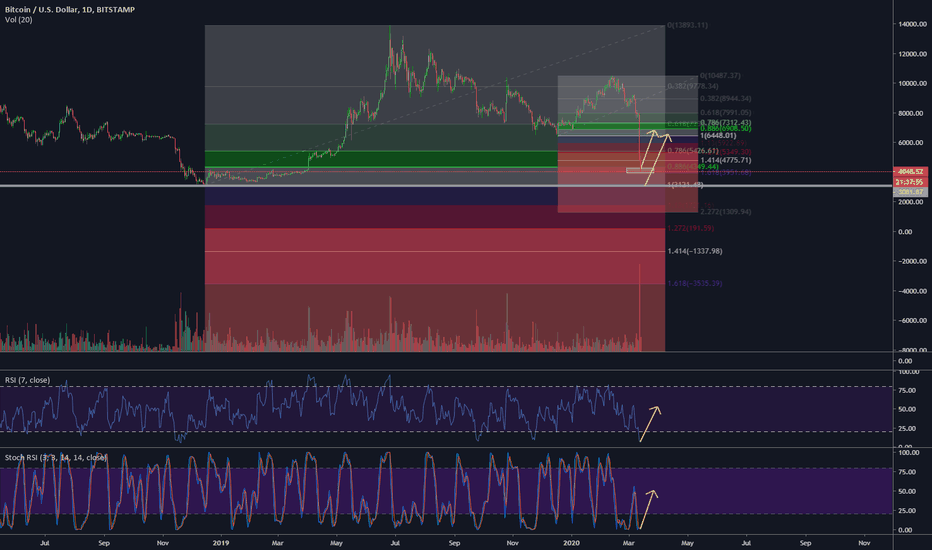Click the '0(13893.11)' Fibonacci label

tap(687, 25)
